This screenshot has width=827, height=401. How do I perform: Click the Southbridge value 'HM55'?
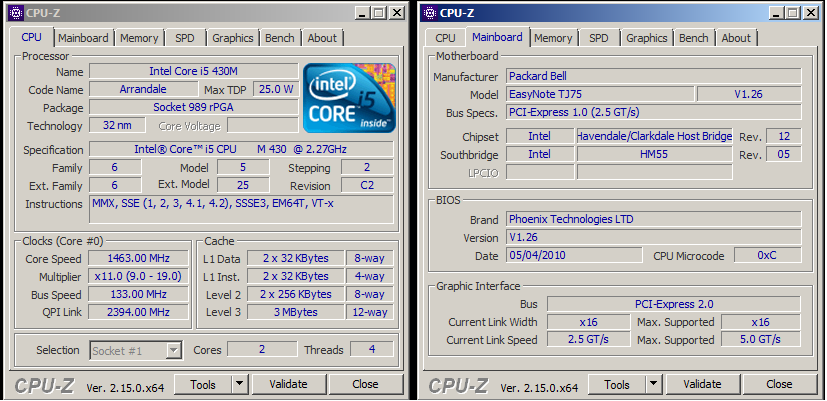[655, 154]
